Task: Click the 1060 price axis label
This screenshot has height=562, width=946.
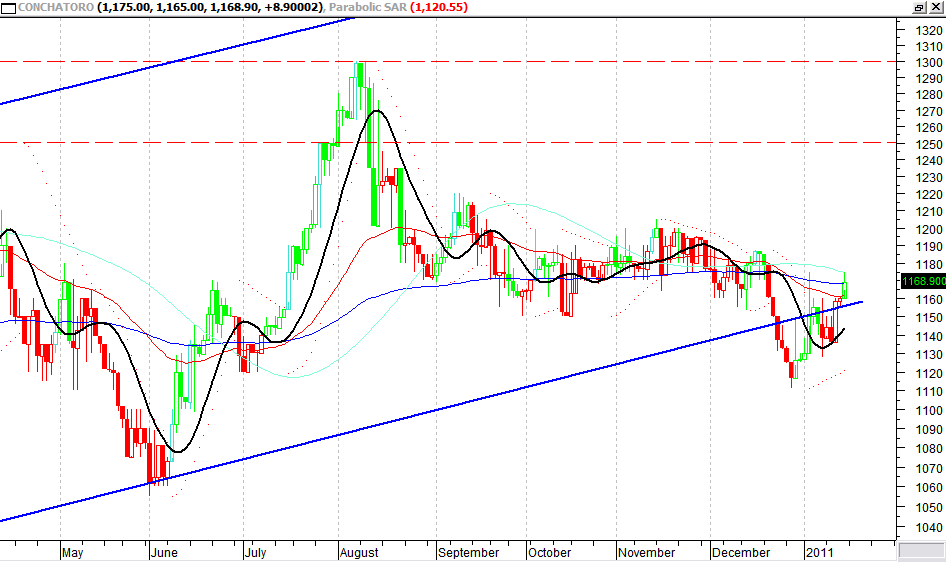Action: click(x=929, y=488)
